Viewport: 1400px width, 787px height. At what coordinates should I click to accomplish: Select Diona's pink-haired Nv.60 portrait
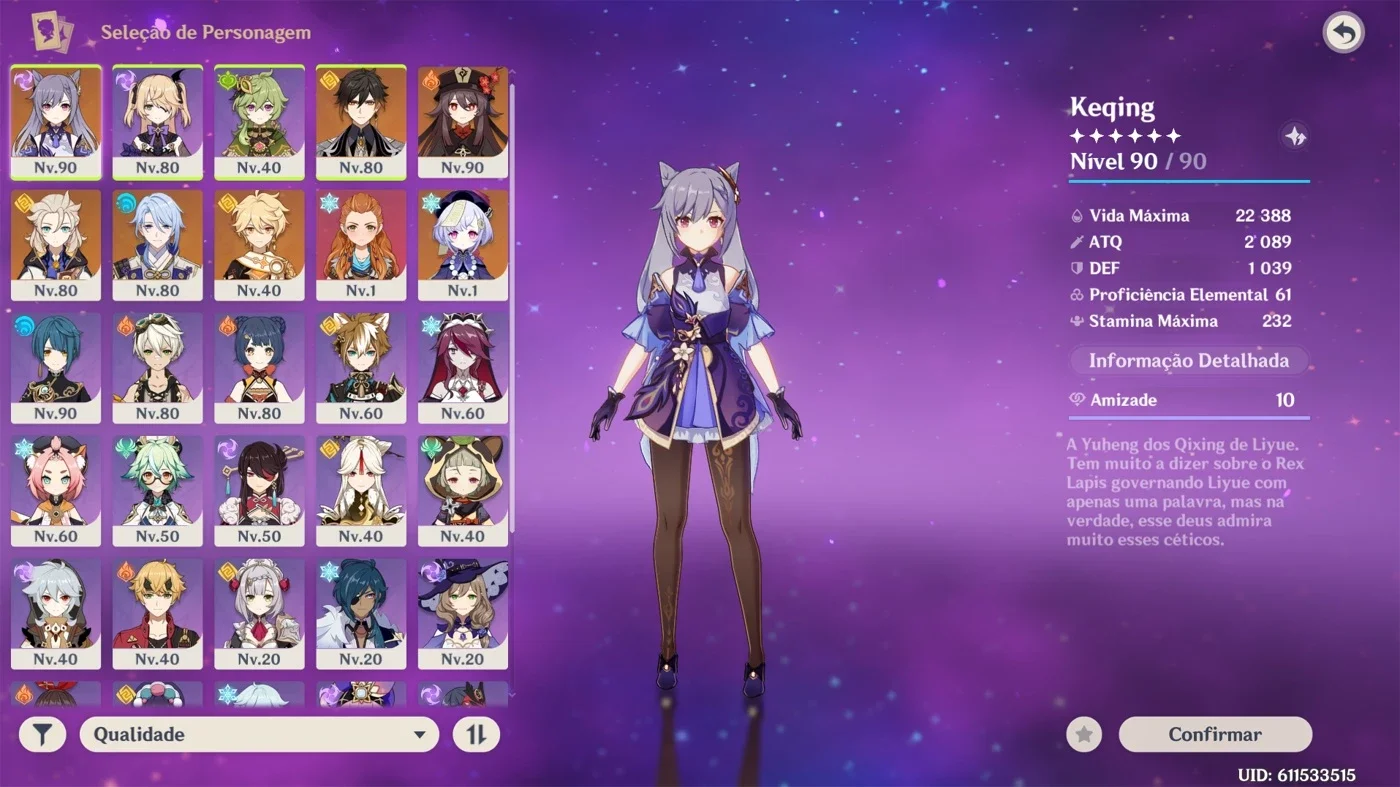click(x=56, y=491)
